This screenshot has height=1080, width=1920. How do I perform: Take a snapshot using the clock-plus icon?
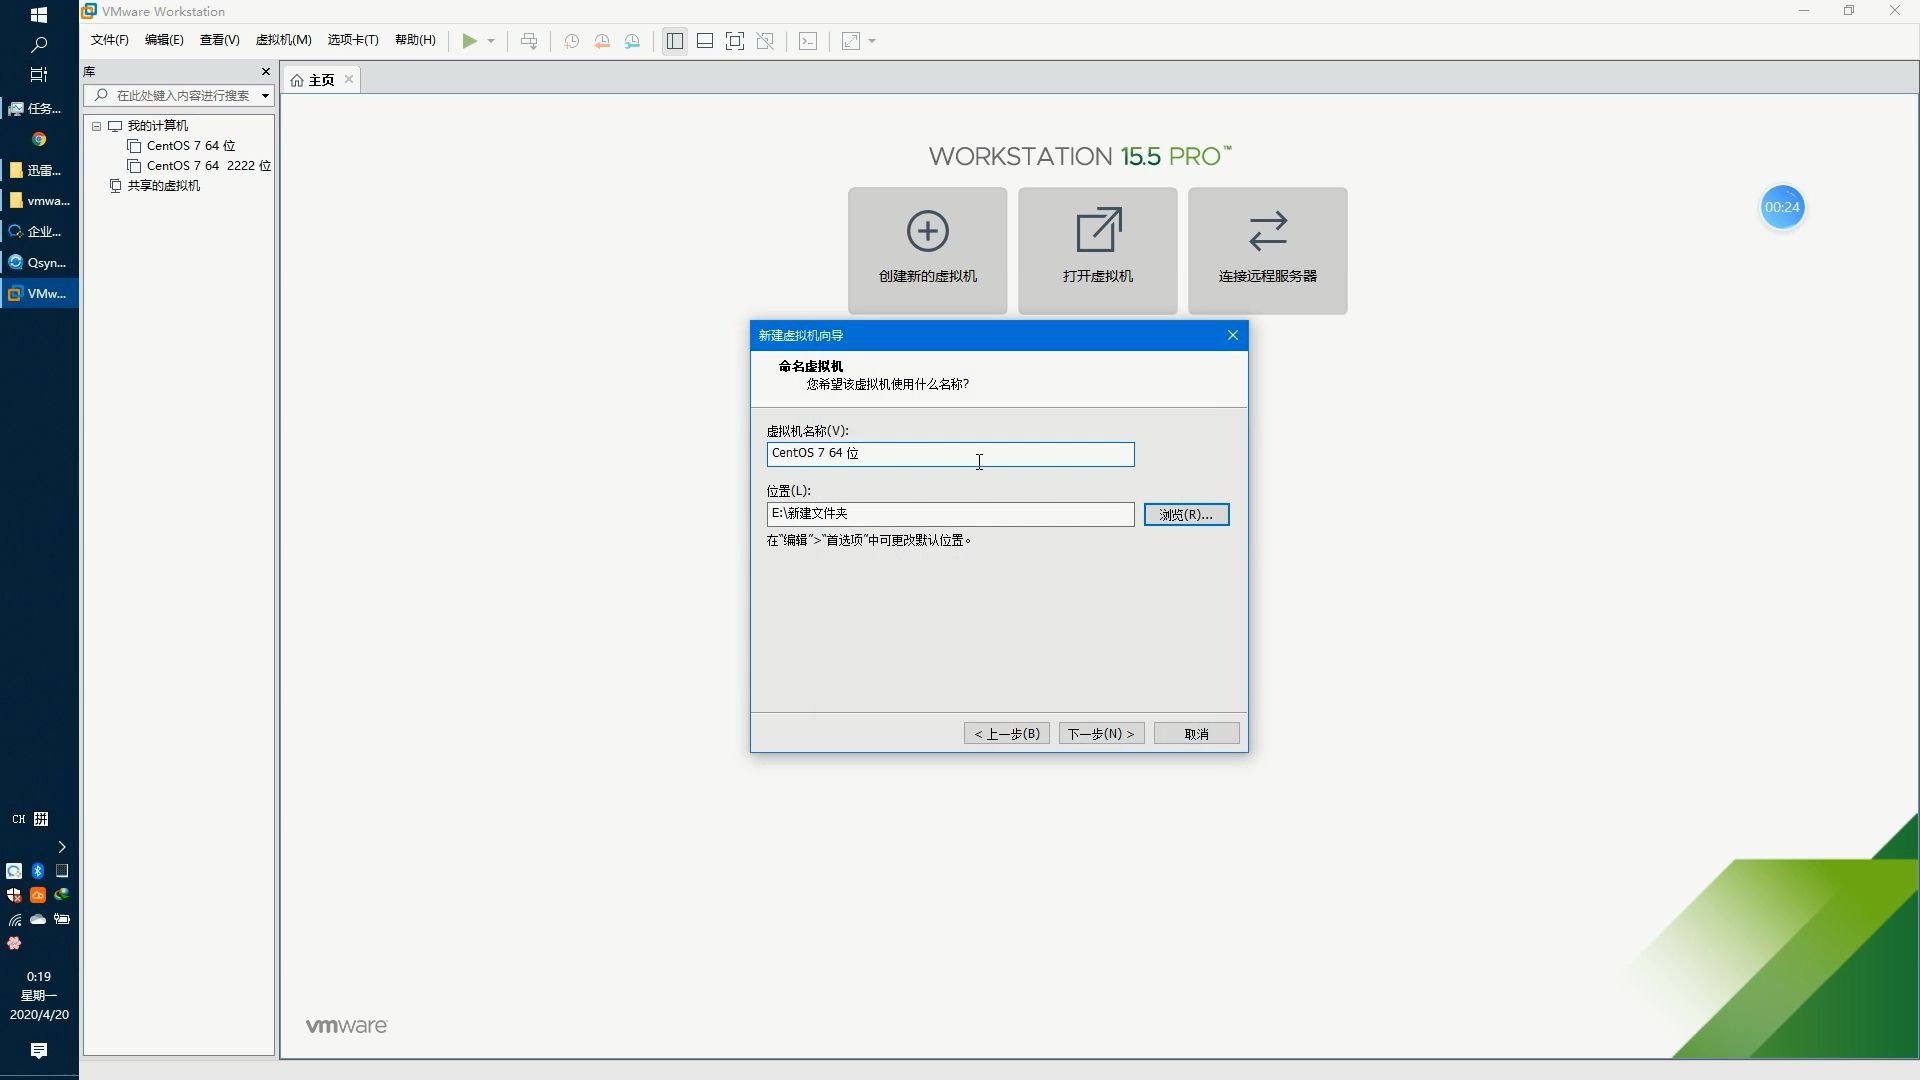(x=572, y=41)
